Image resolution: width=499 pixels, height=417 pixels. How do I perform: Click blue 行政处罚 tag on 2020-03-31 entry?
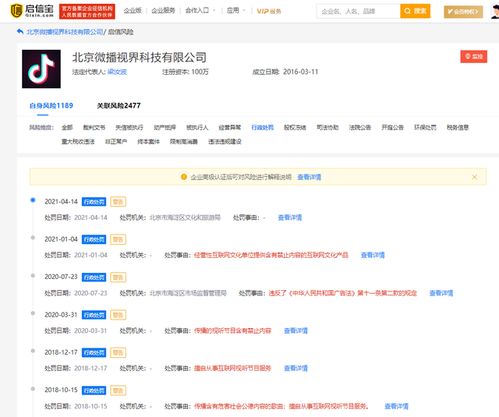point(94,315)
